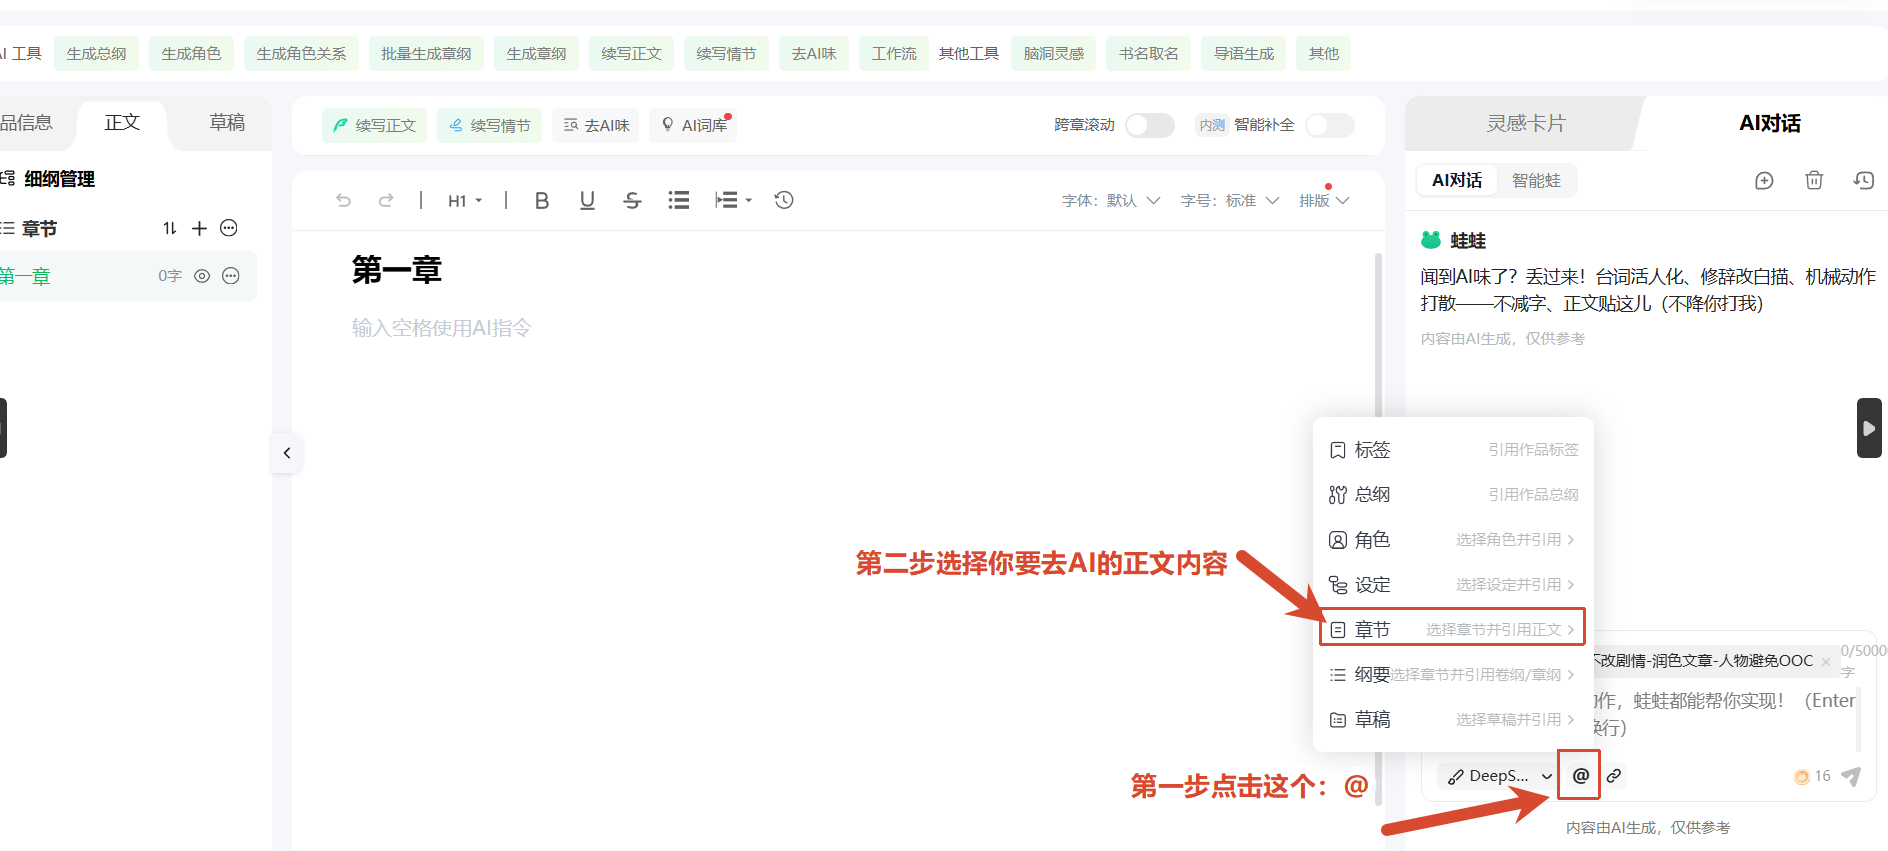Click the 去AI味 editor button
The height and width of the screenshot is (851, 1888).
click(x=596, y=125)
